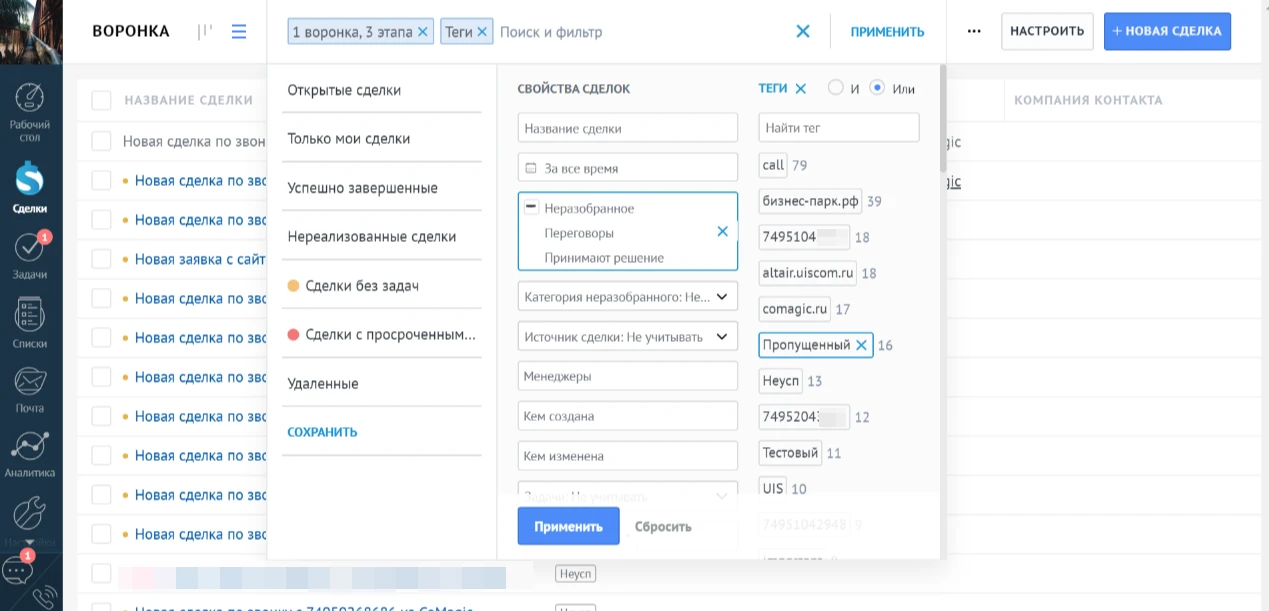Click the user avatar thumbnail in the corner
This screenshot has height=611, width=1269.
31,31
